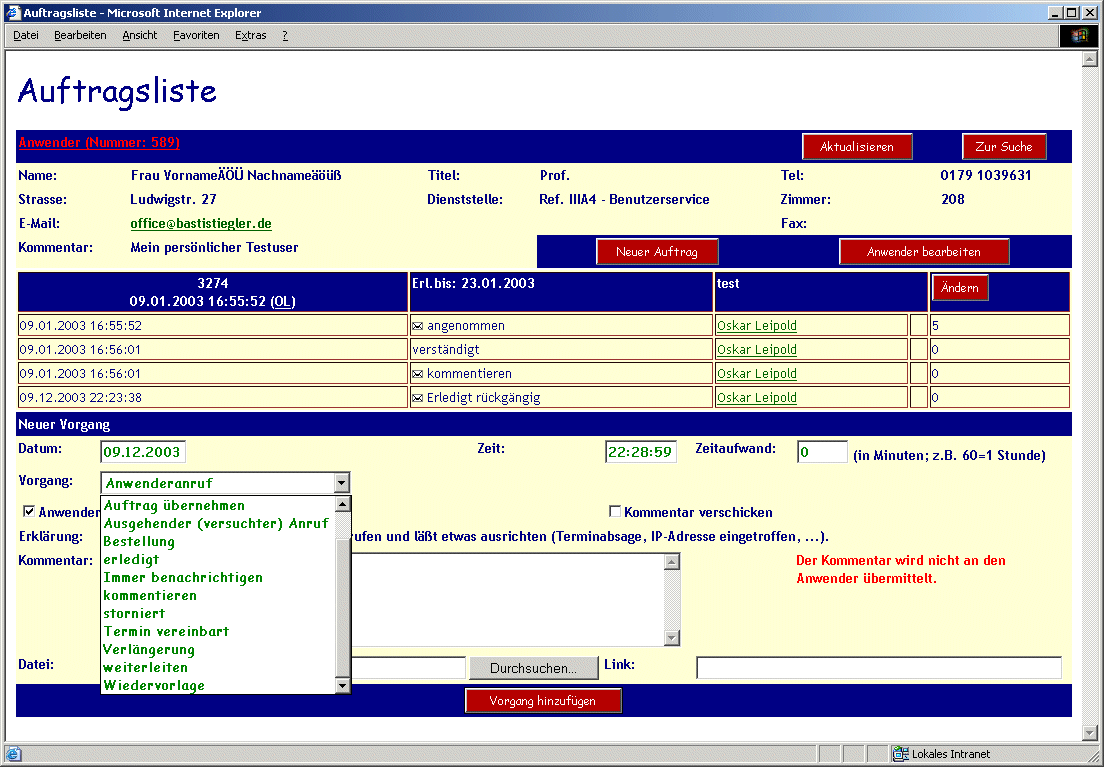The width and height of the screenshot is (1104, 767).
Task: Click the Zeit input field
Action: [641, 452]
